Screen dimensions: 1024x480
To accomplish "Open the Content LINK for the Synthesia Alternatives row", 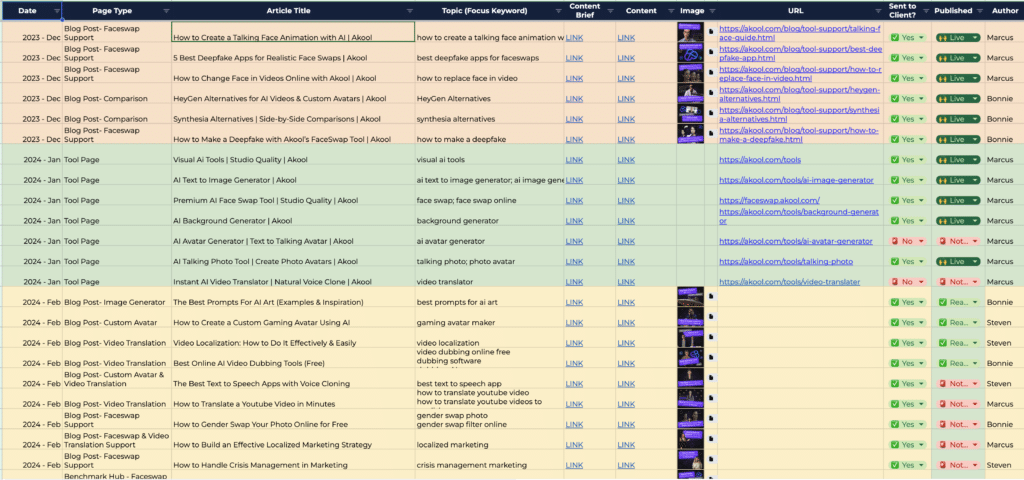I will (x=626, y=119).
